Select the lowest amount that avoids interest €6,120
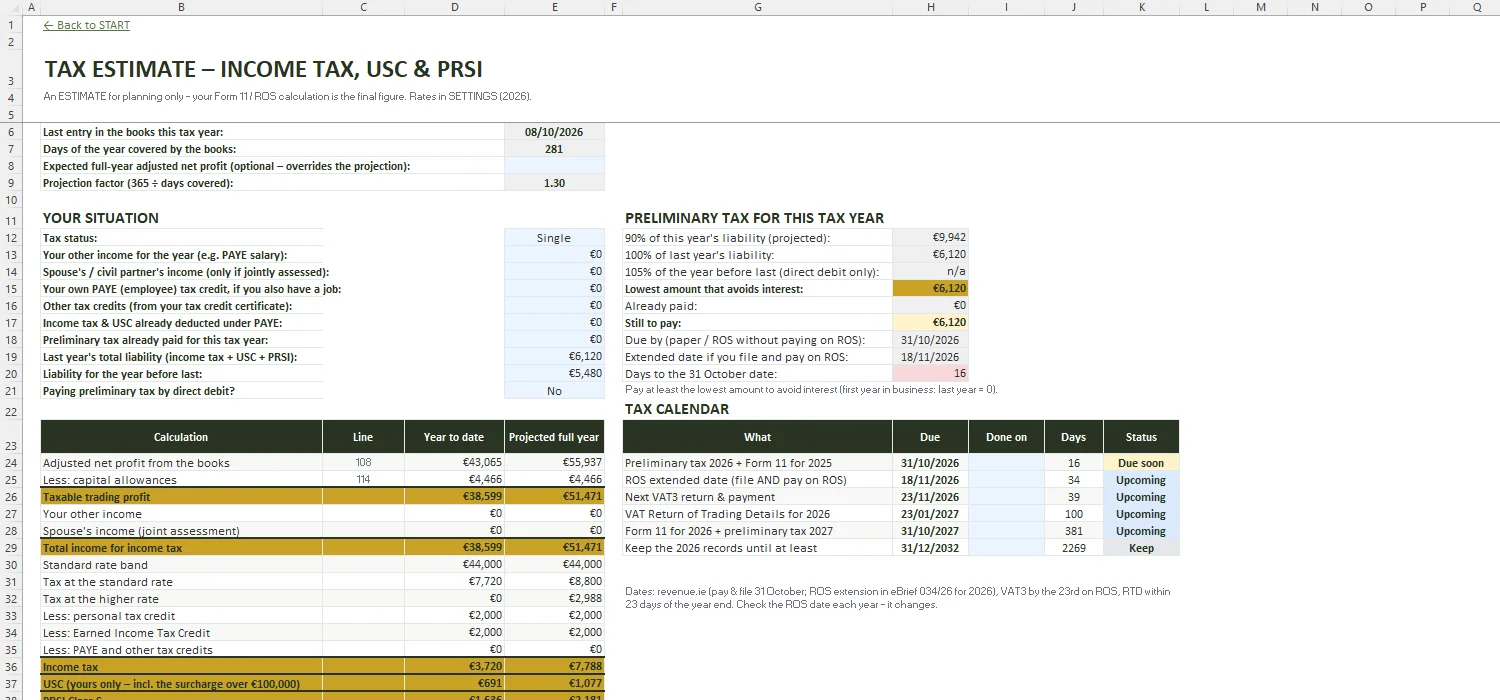The width and height of the screenshot is (1500, 700). coord(930,288)
